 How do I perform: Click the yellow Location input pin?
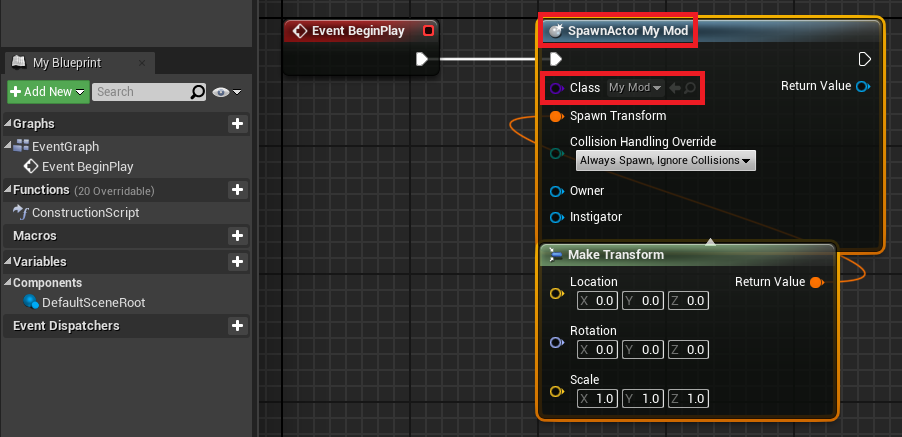point(556,294)
